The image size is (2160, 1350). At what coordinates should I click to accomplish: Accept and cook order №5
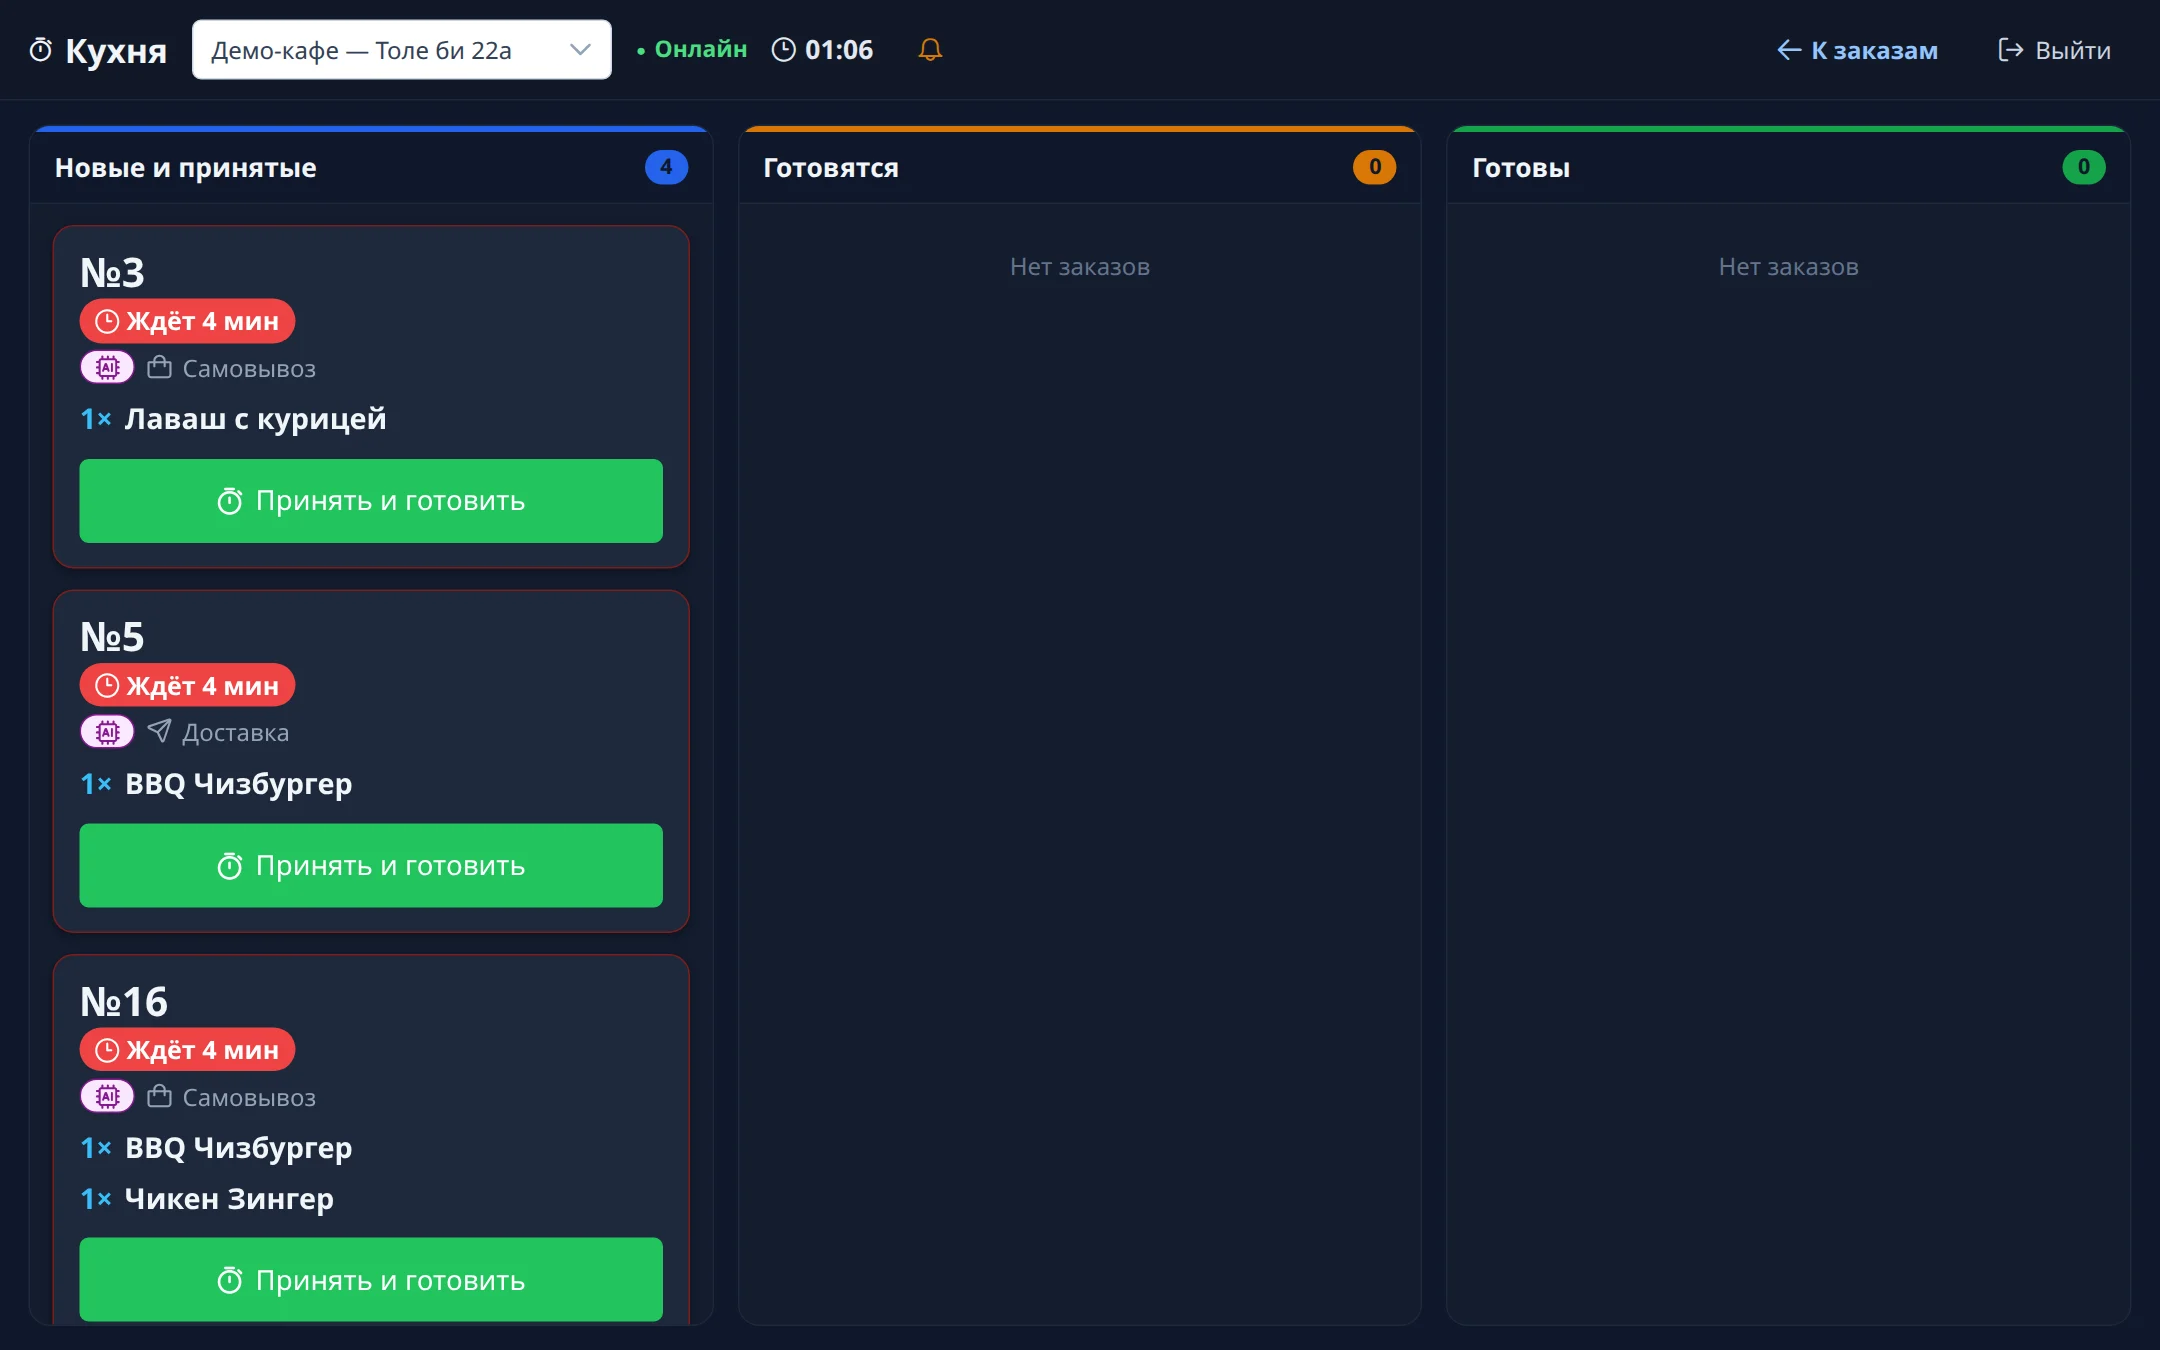point(371,866)
